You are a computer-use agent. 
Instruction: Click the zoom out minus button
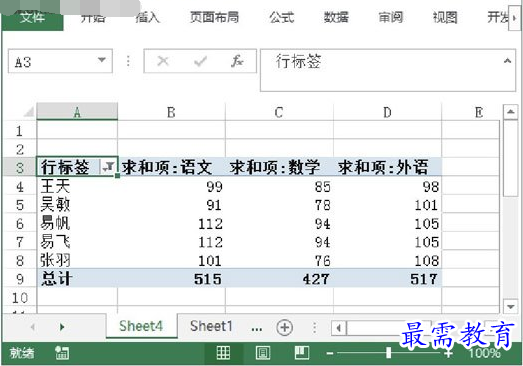click(x=330, y=353)
